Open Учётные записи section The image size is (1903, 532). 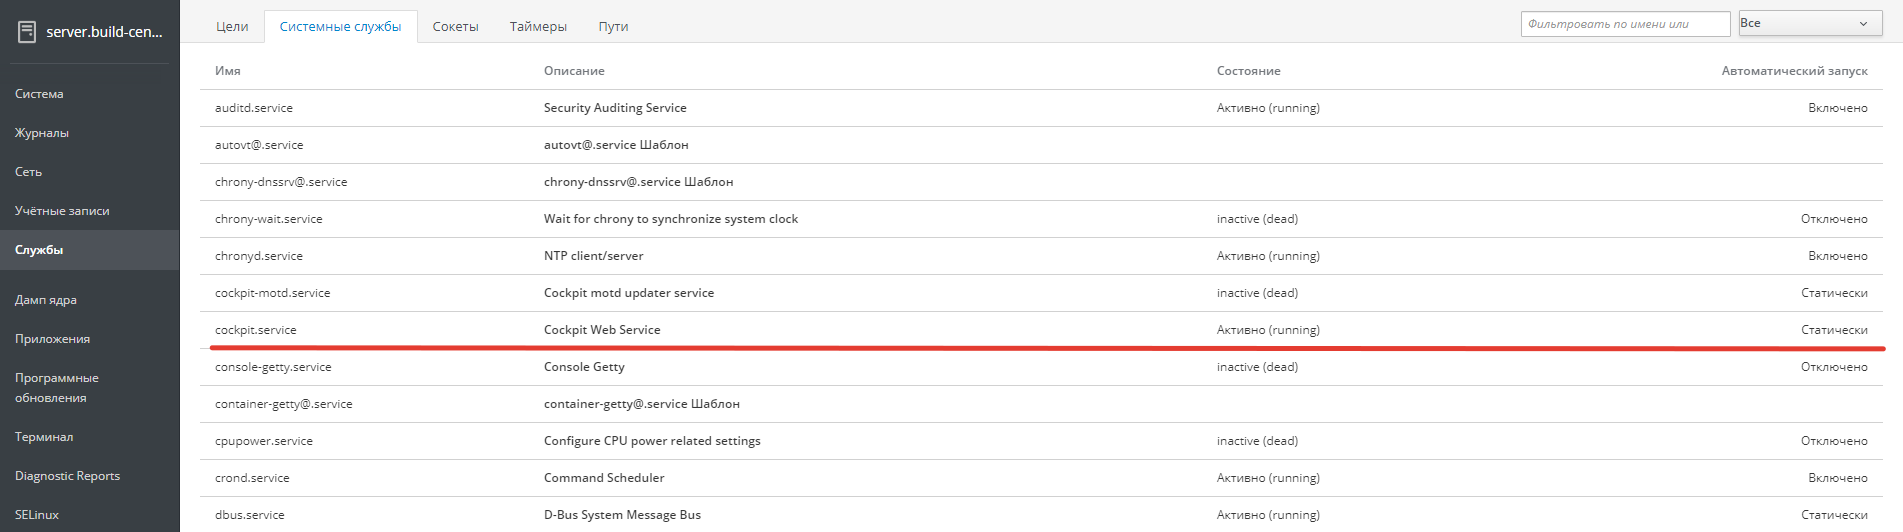pos(62,211)
